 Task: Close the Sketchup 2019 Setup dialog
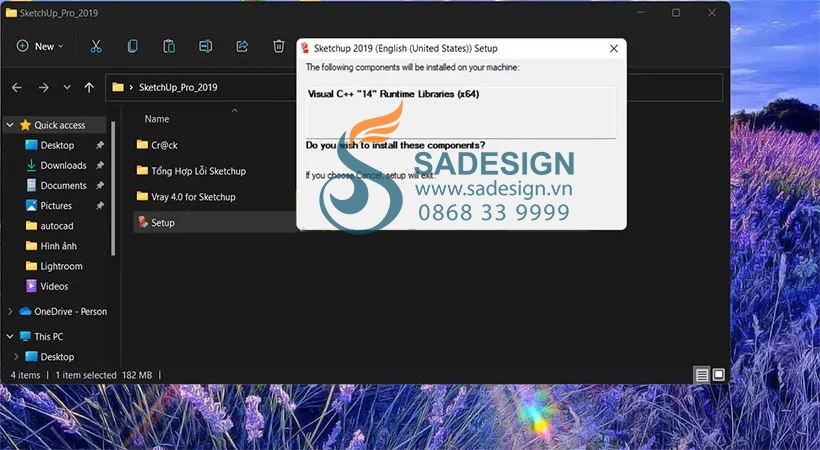[614, 49]
